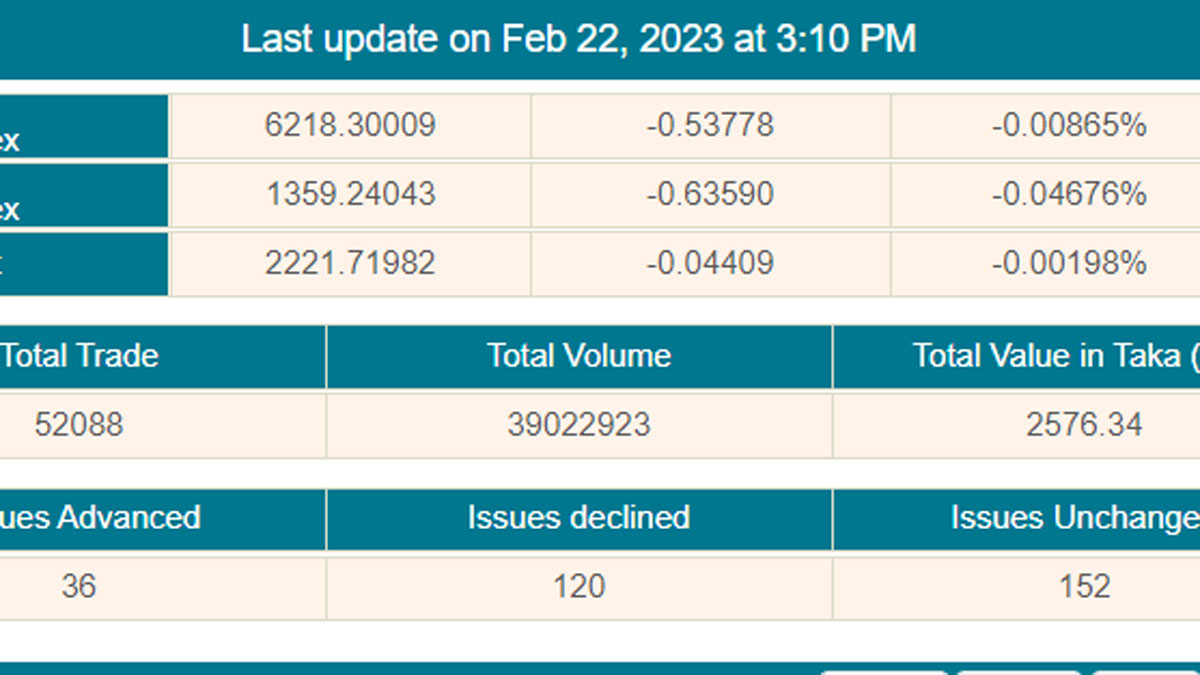Click the Last update timestamp banner
The image size is (1200, 675).
click(x=579, y=39)
